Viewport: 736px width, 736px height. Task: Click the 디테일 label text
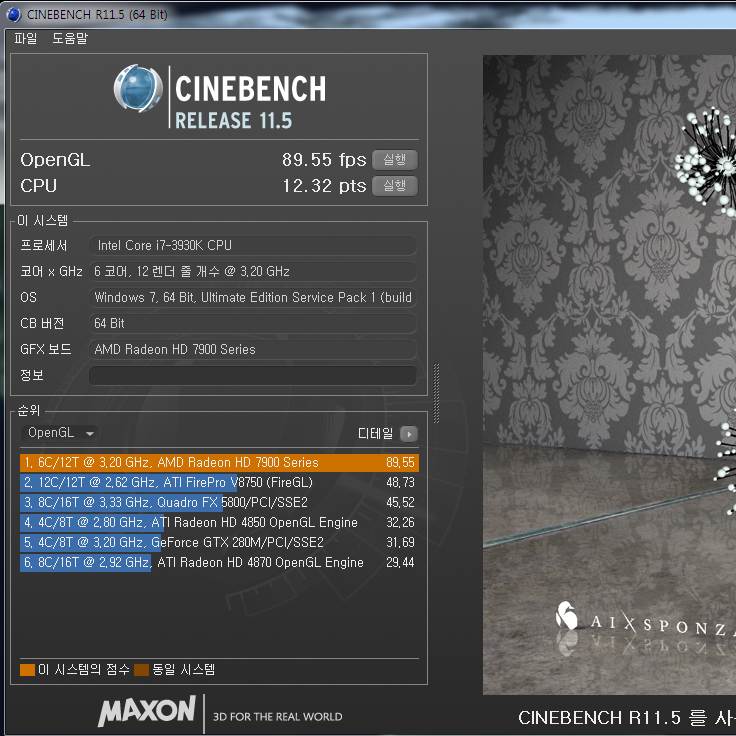[376, 434]
